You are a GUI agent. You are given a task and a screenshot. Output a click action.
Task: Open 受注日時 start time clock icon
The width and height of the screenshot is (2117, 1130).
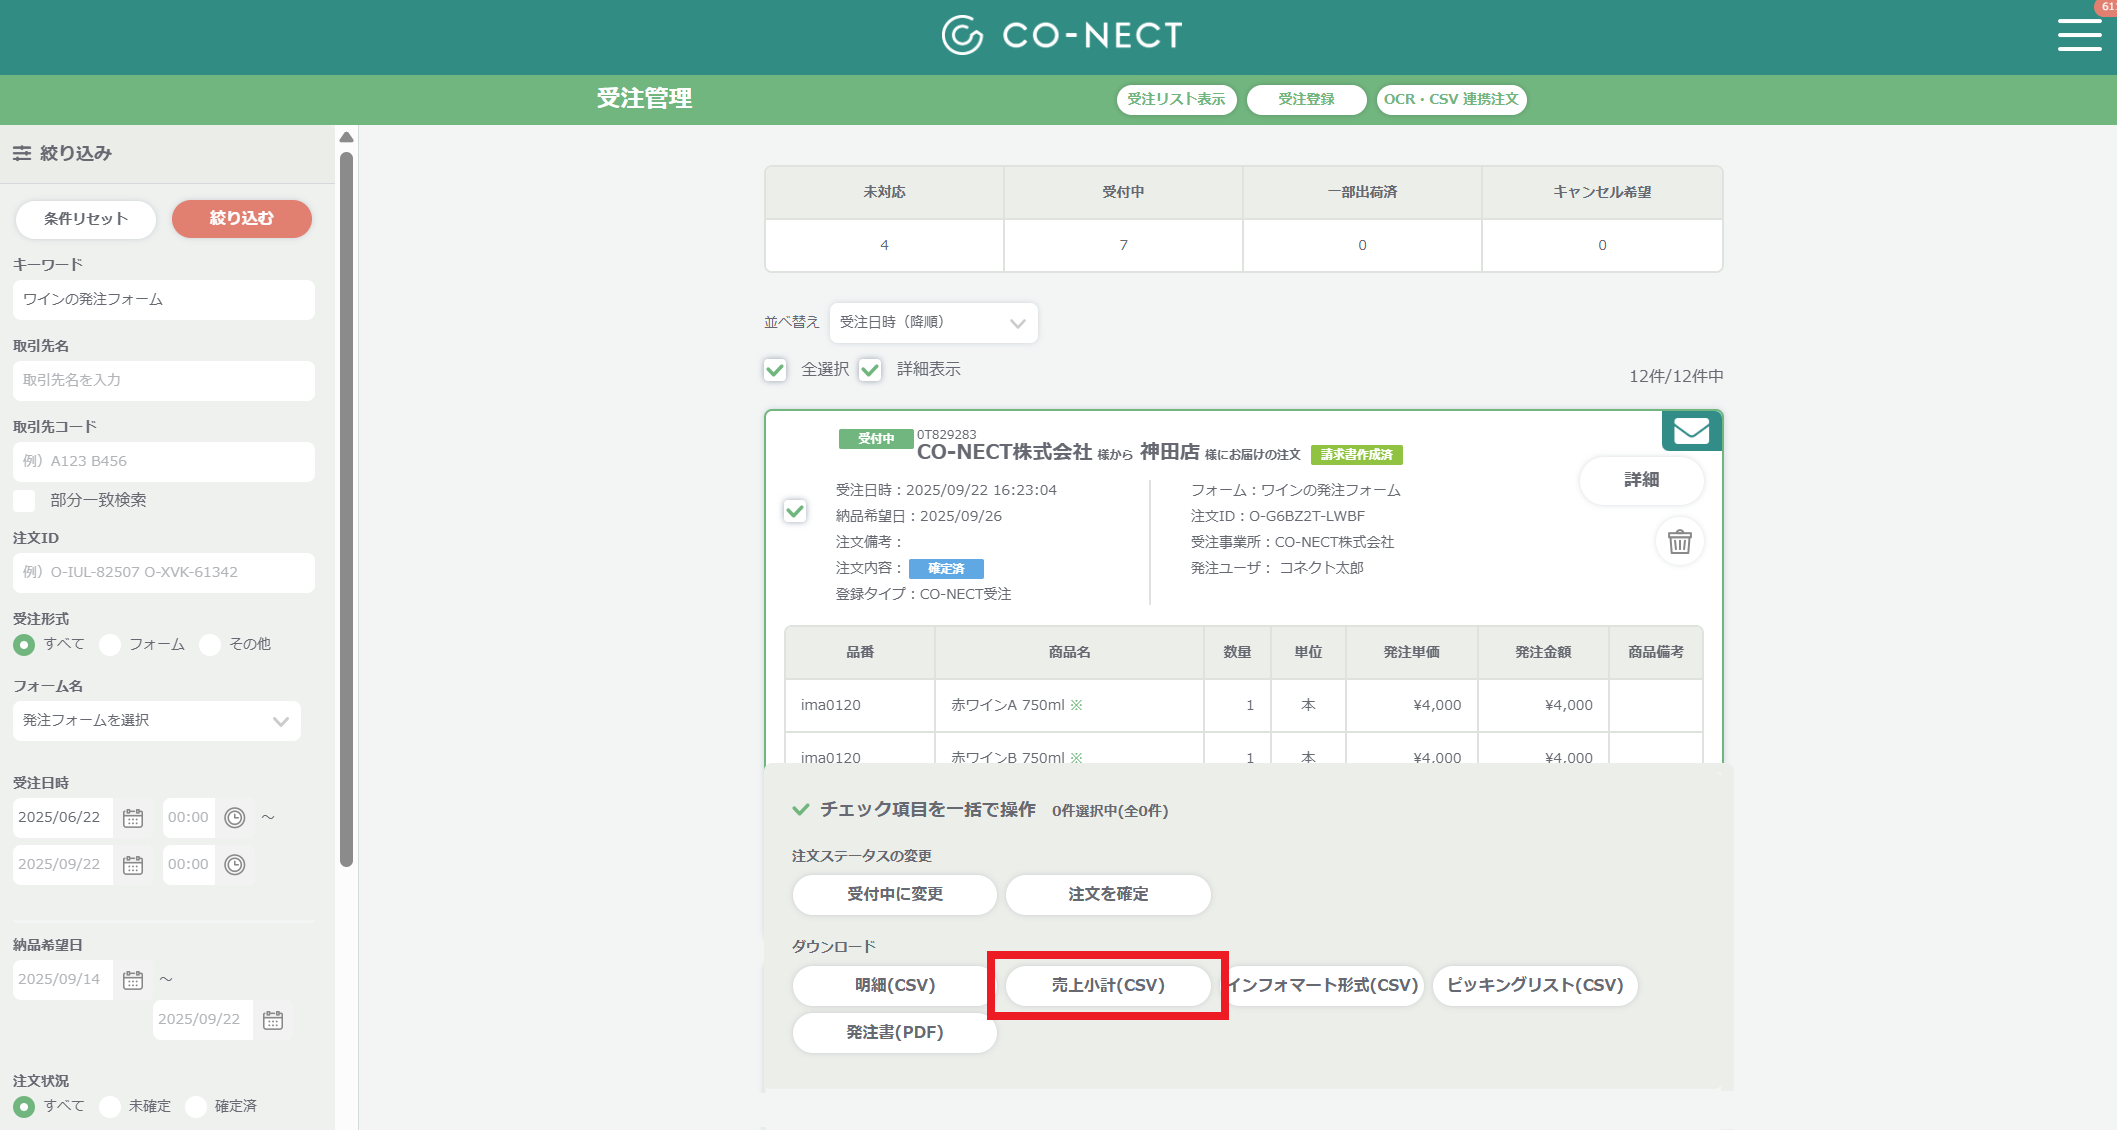(x=235, y=818)
